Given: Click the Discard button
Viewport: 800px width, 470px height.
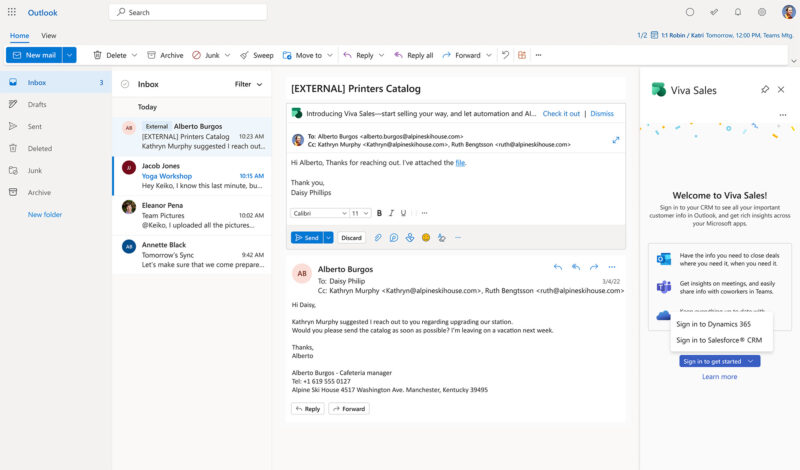Looking at the screenshot, I should tap(351, 238).
